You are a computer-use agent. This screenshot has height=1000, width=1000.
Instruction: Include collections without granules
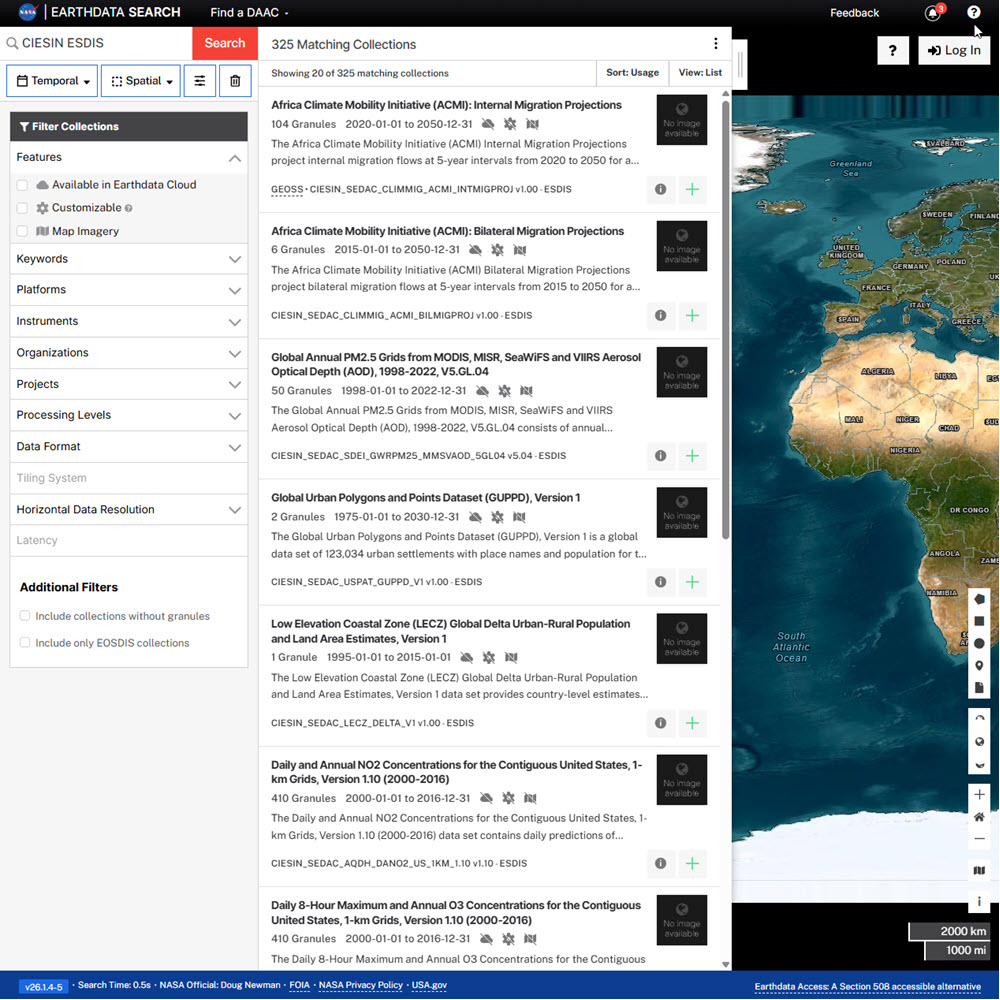(x=25, y=616)
